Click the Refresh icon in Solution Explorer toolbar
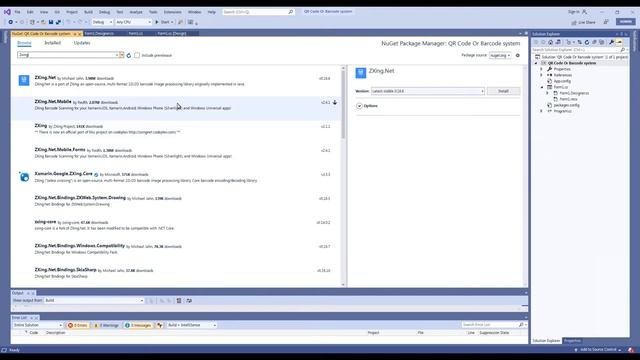Screen dimensions: 640x360 (x=587, y=42)
